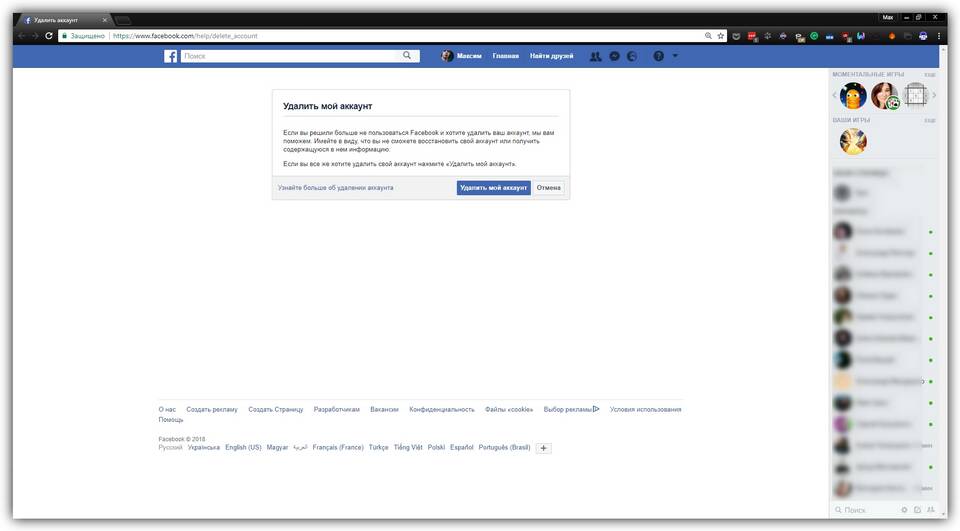Click the Отмена button
The height and width of the screenshot is (531, 960).
click(549, 188)
